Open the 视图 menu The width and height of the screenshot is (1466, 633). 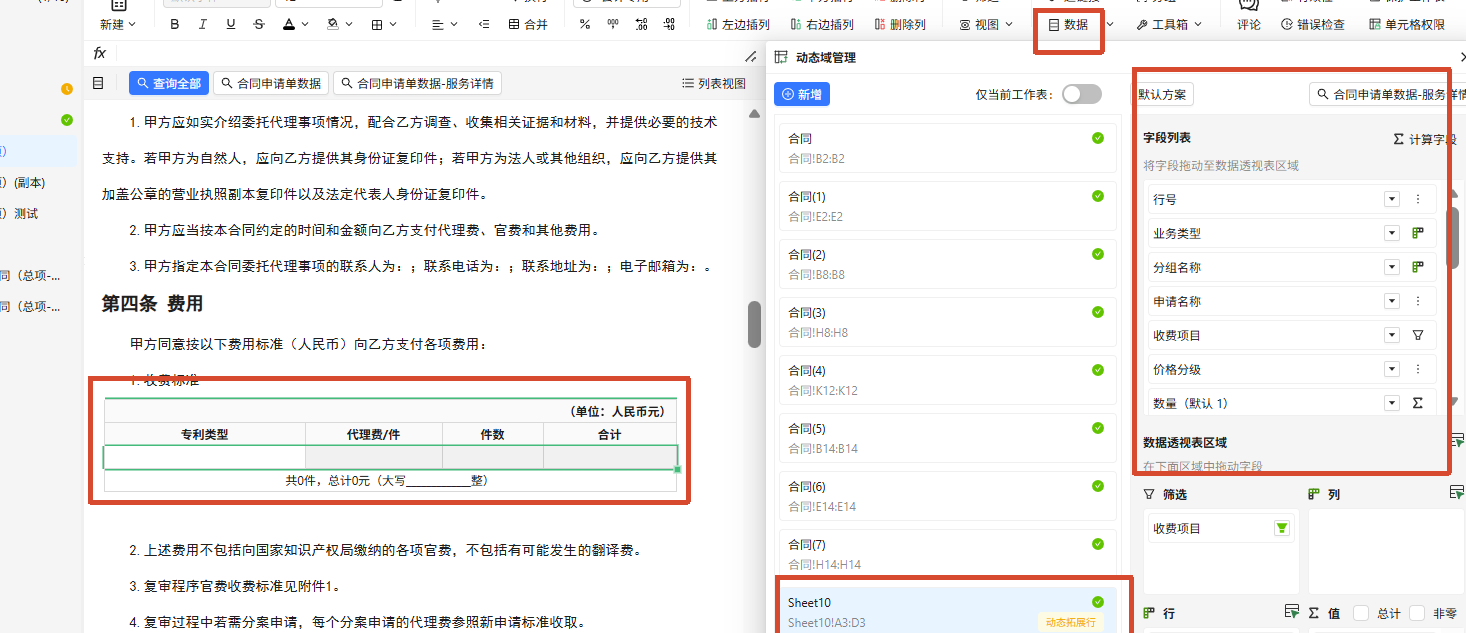(x=986, y=24)
